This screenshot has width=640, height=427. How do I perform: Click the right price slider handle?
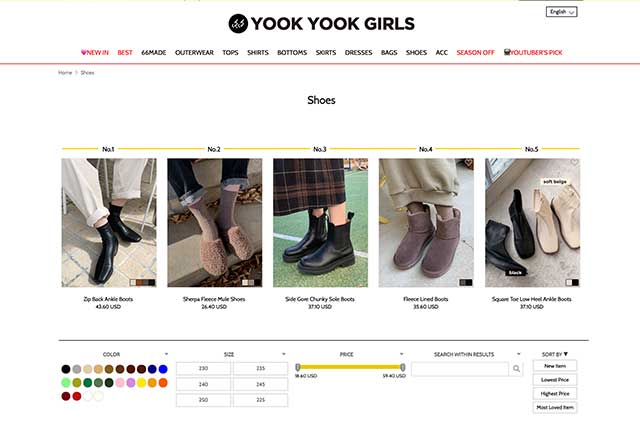[x=403, y=367]
